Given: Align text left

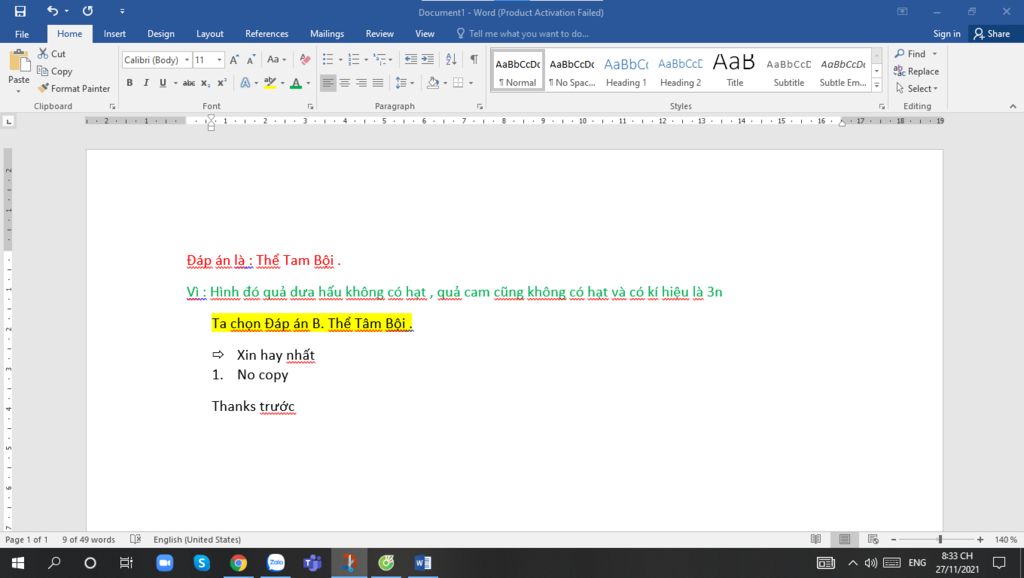Looking at the screenshot, I should pos(328,83).
